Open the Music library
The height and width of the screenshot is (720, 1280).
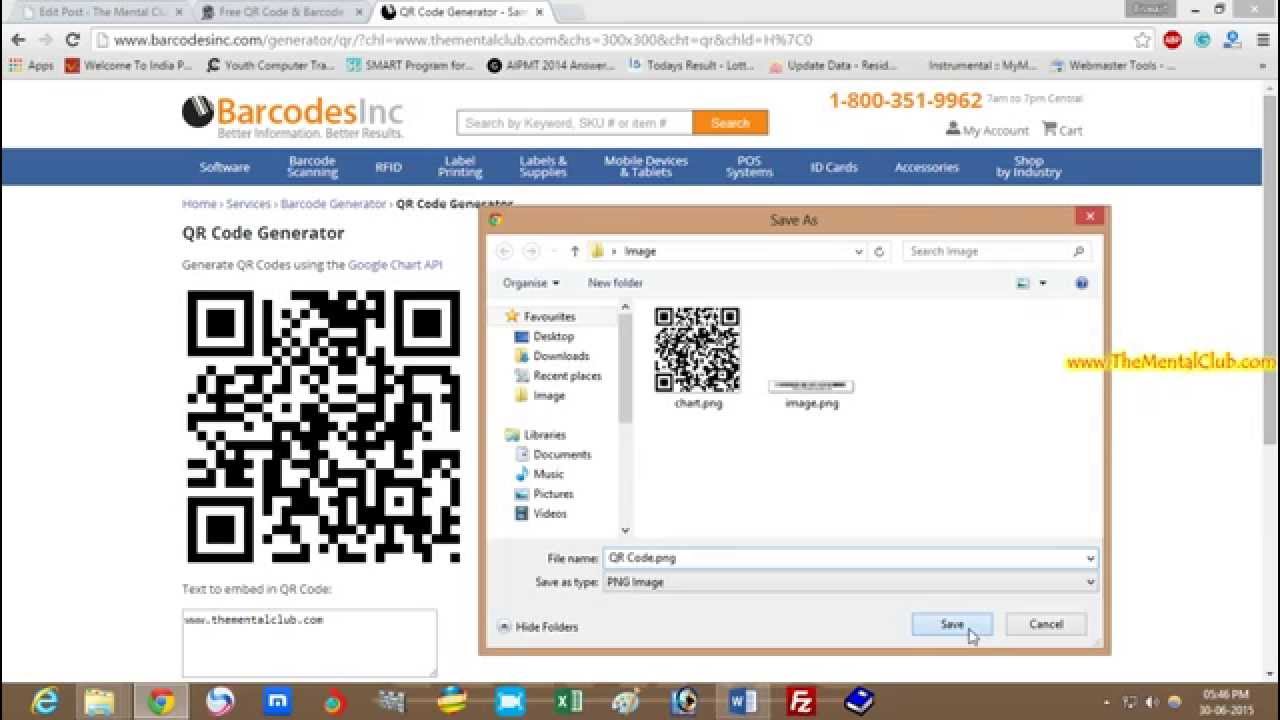pos(548,474)
